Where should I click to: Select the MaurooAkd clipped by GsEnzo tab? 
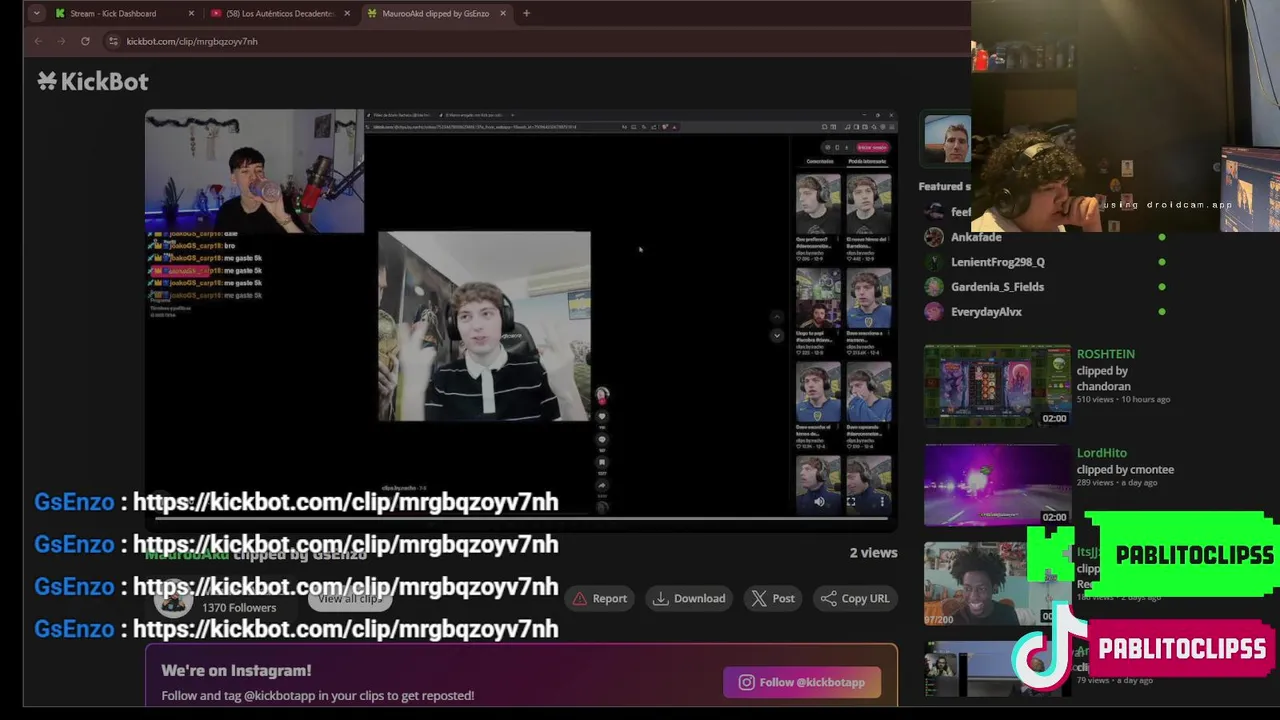click(x=436, y=13)
